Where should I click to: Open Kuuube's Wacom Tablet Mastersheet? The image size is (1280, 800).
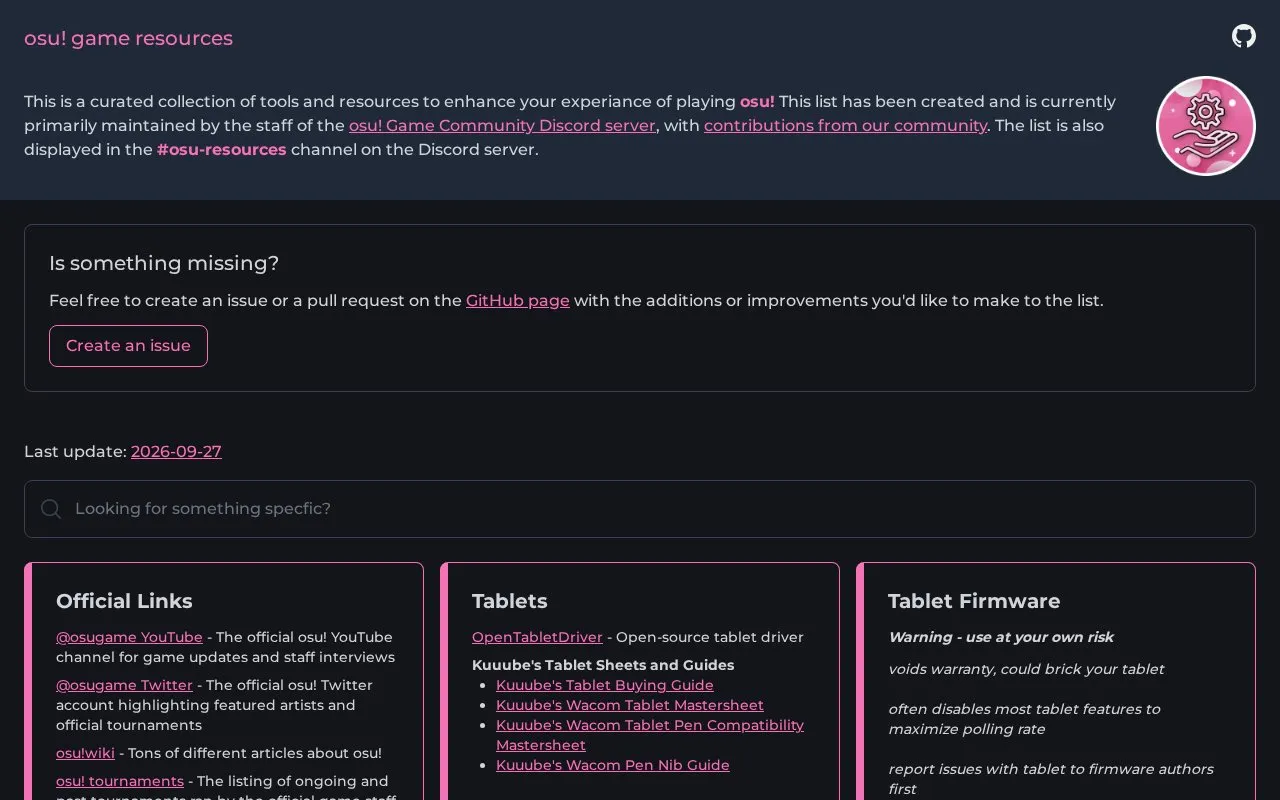click(630, 705)
